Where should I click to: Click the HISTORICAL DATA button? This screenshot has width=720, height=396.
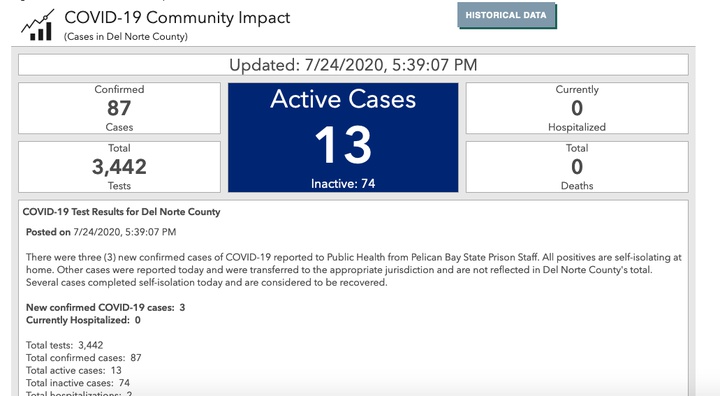point(506,16)
